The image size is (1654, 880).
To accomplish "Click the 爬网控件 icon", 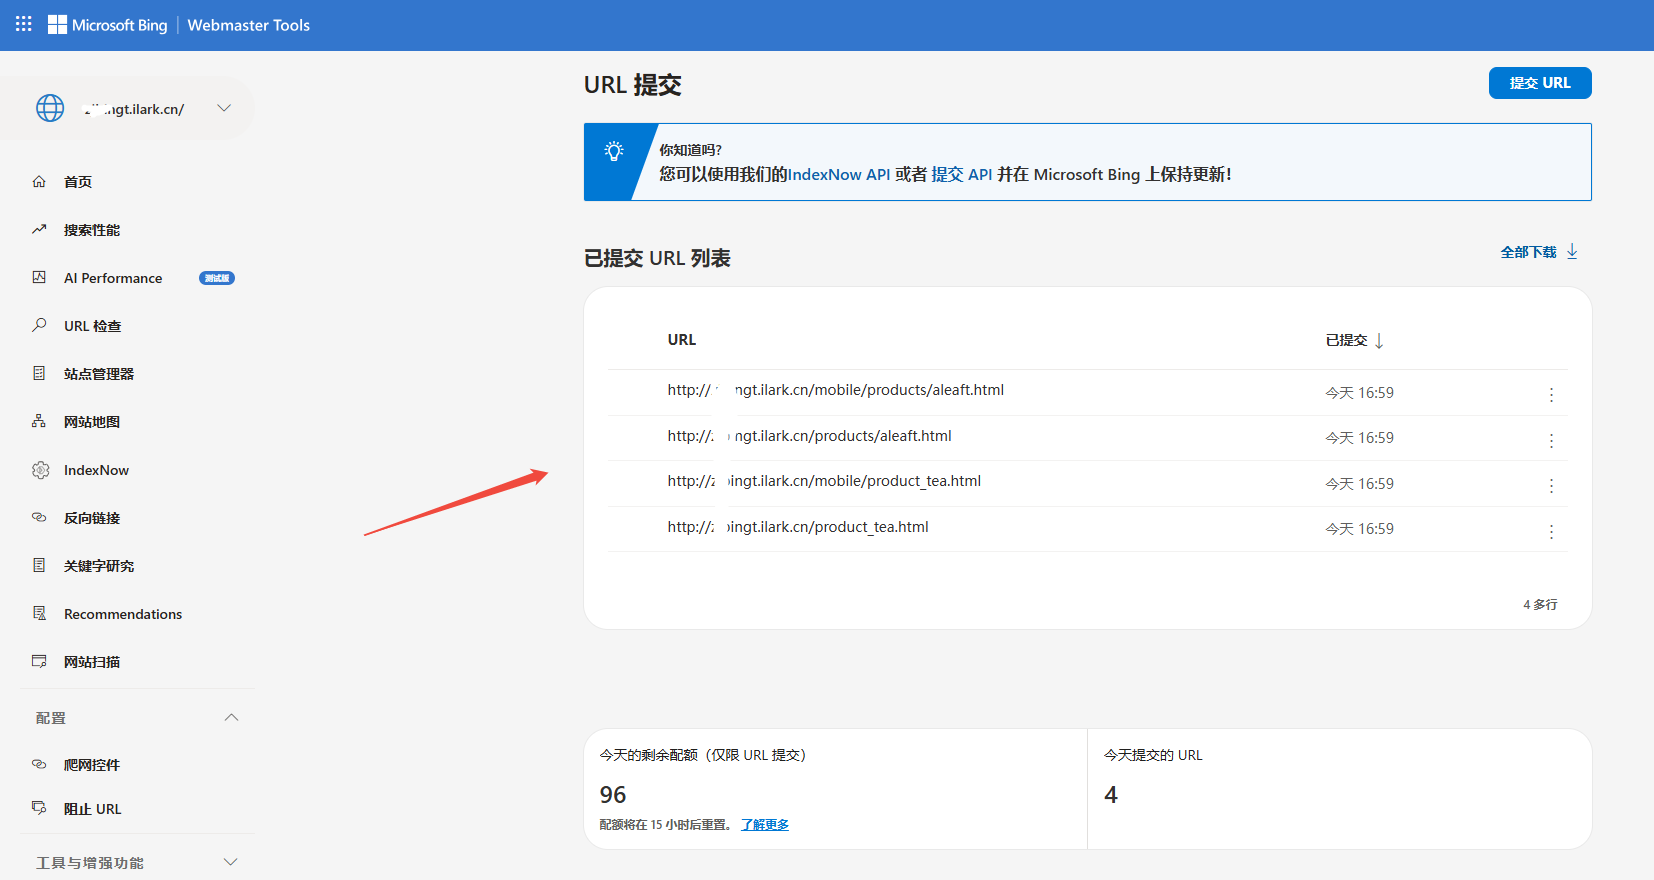I will pyautogui.click(x=39, y=764).
